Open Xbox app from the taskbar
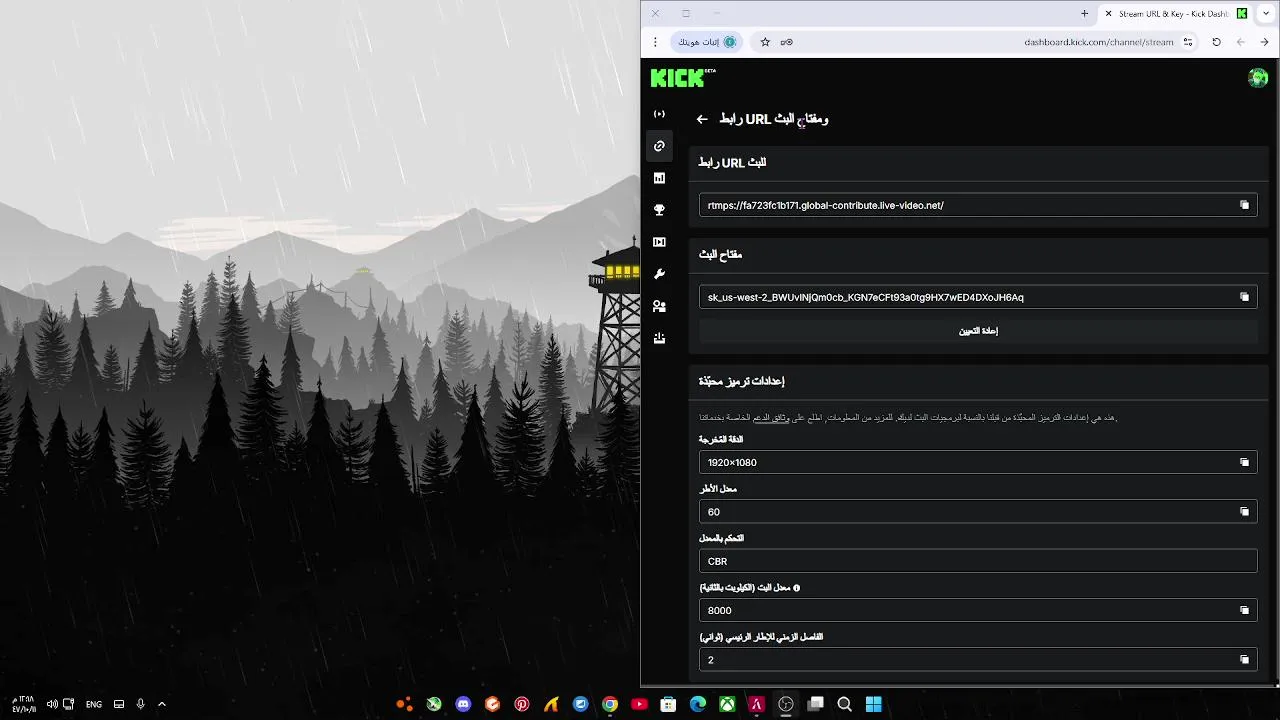 coord(727,704)
